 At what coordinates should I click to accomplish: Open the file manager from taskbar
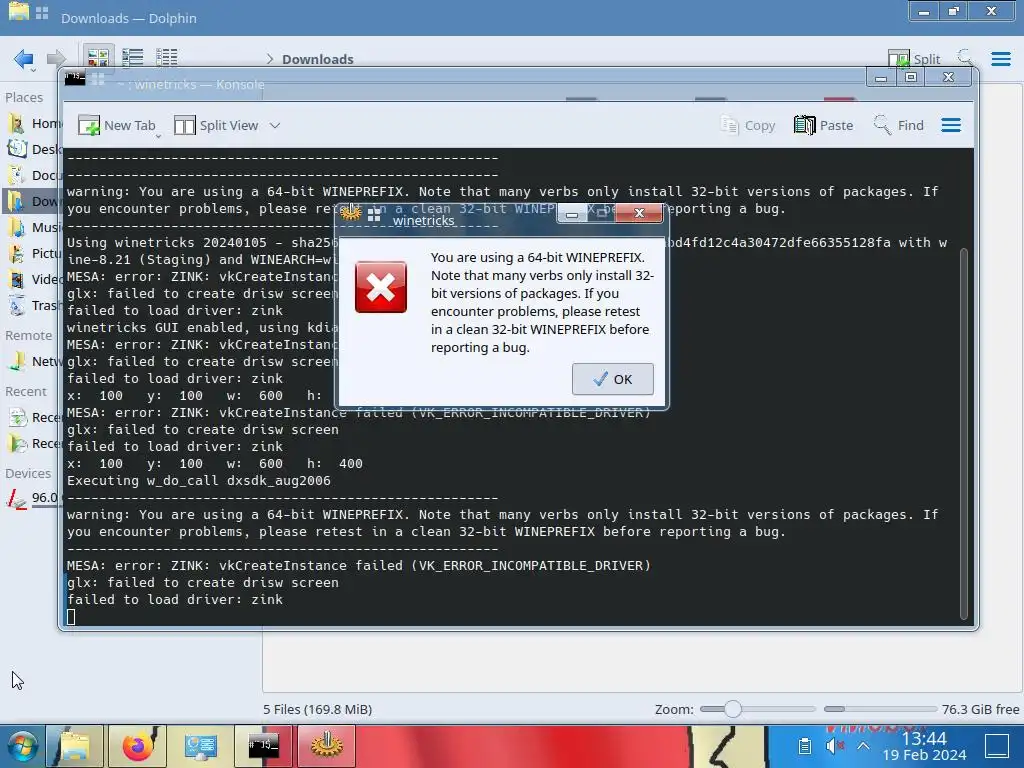(x=75, y=746)
